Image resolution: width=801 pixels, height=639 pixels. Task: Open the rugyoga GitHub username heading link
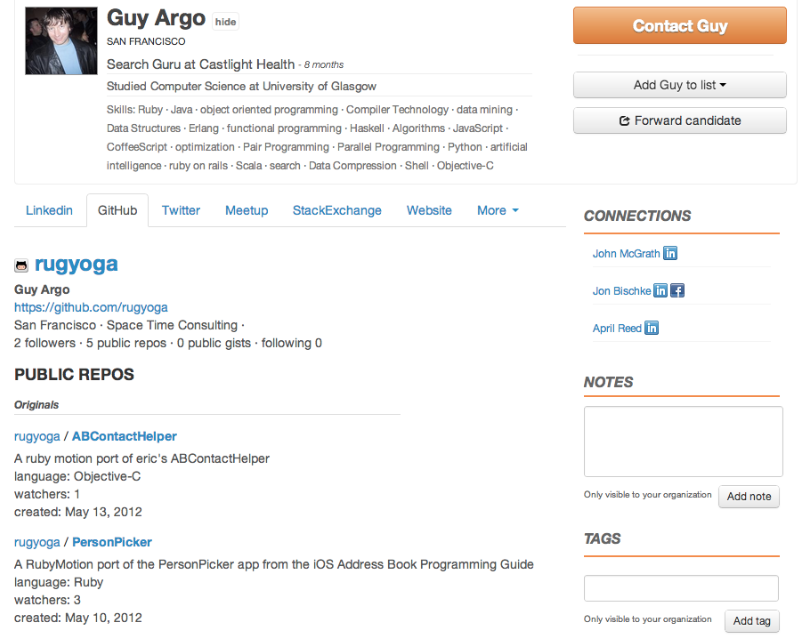76,264
